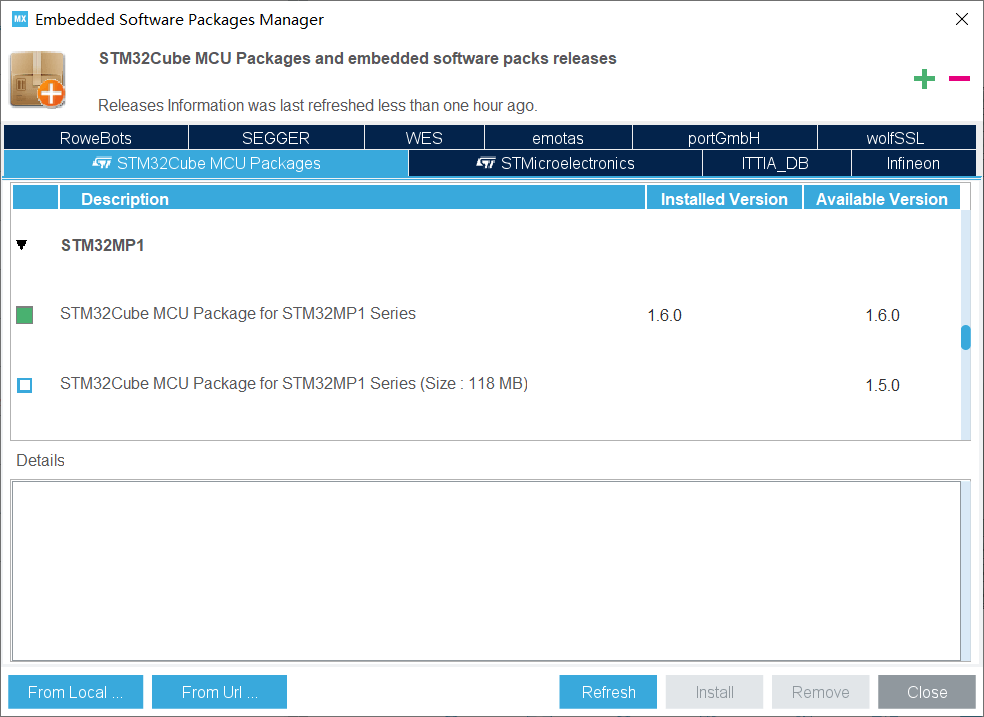The height and width of the screenshot is (717, 984).
Task: Click the available version 1.5.0 cell
Action: 882,385
